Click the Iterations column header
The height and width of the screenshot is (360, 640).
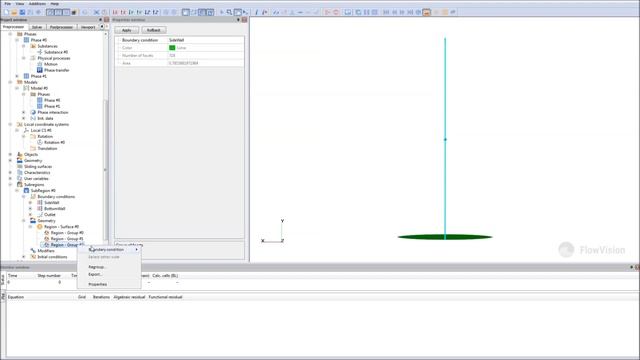click(101, 297)
